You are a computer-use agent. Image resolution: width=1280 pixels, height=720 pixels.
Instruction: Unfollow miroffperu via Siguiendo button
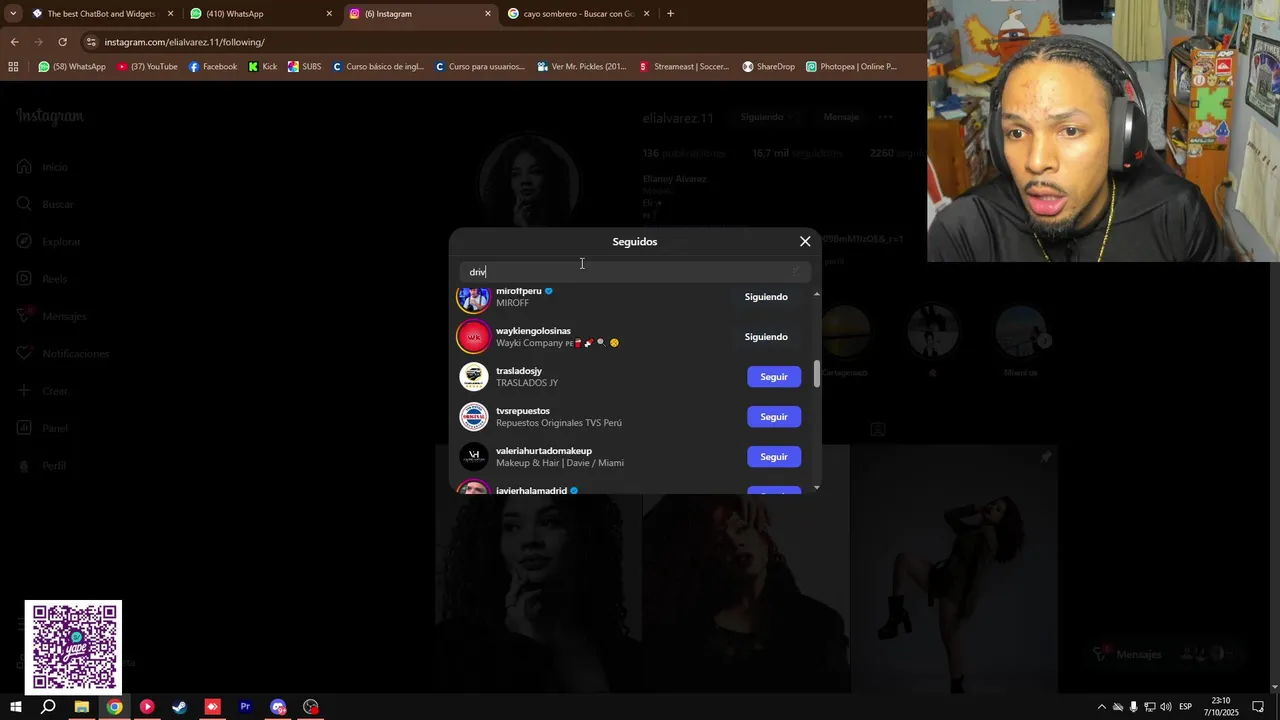[766, 297]
